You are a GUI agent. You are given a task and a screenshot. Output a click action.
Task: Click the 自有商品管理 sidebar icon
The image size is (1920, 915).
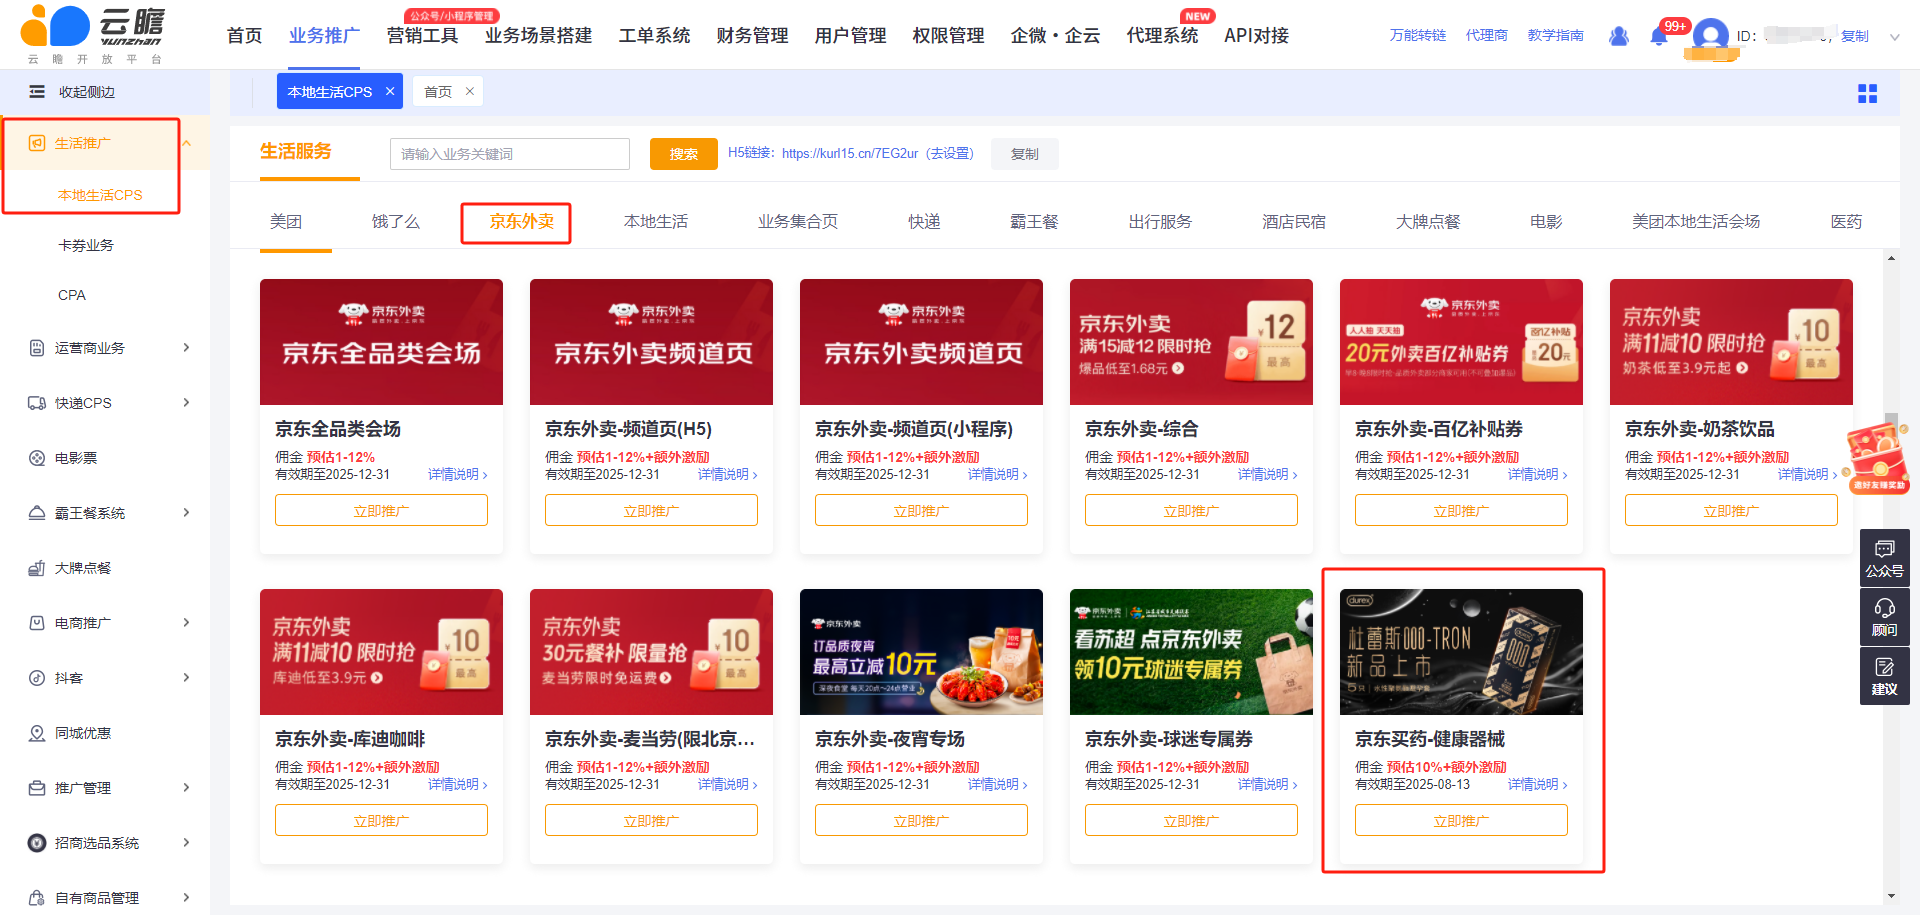click(37, 898)
